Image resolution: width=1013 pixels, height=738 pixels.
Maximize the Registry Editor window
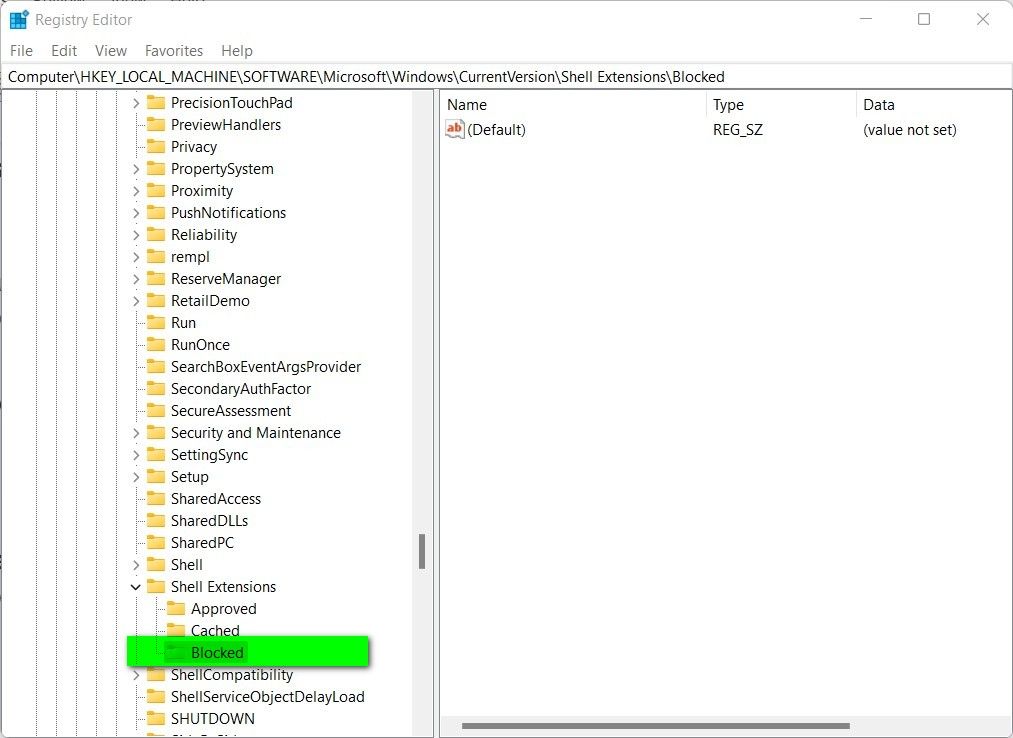924,19
